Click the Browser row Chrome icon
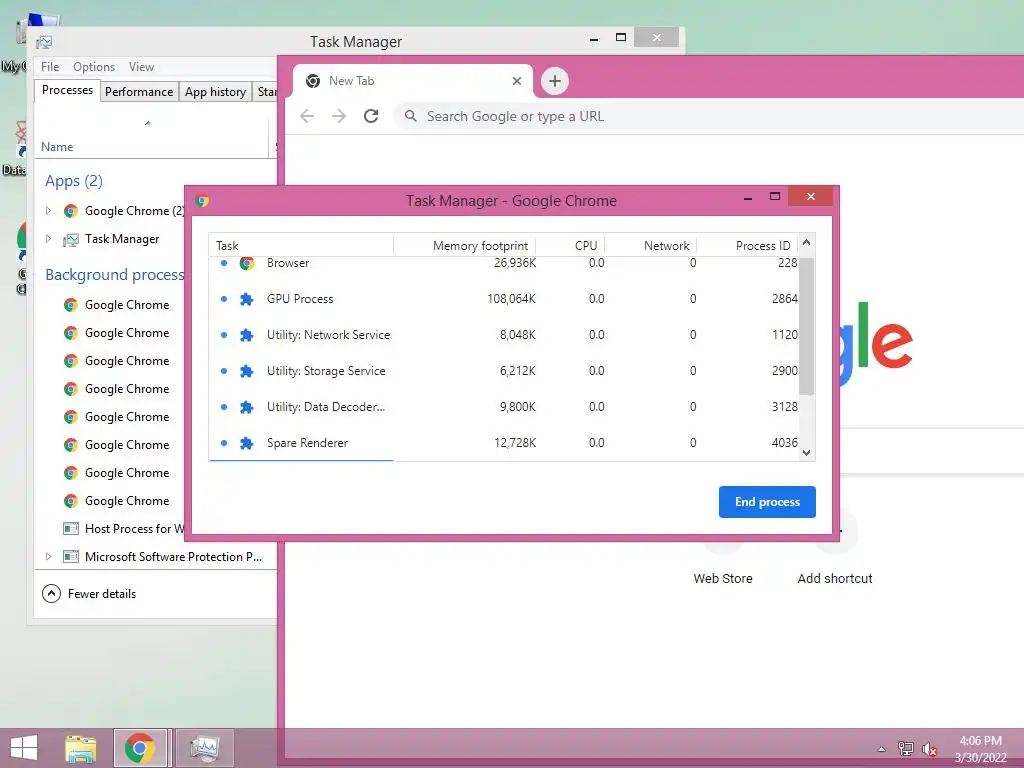This screenshot has width=1024, height=768. tap(246, 263)
